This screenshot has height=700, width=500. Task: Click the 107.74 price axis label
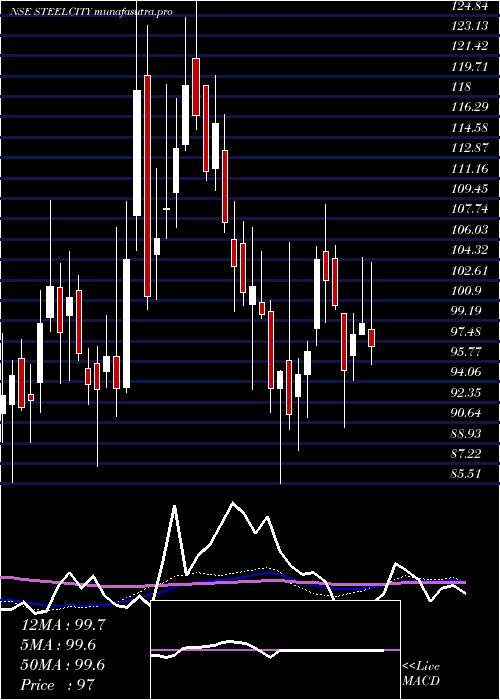pos(470,209)
